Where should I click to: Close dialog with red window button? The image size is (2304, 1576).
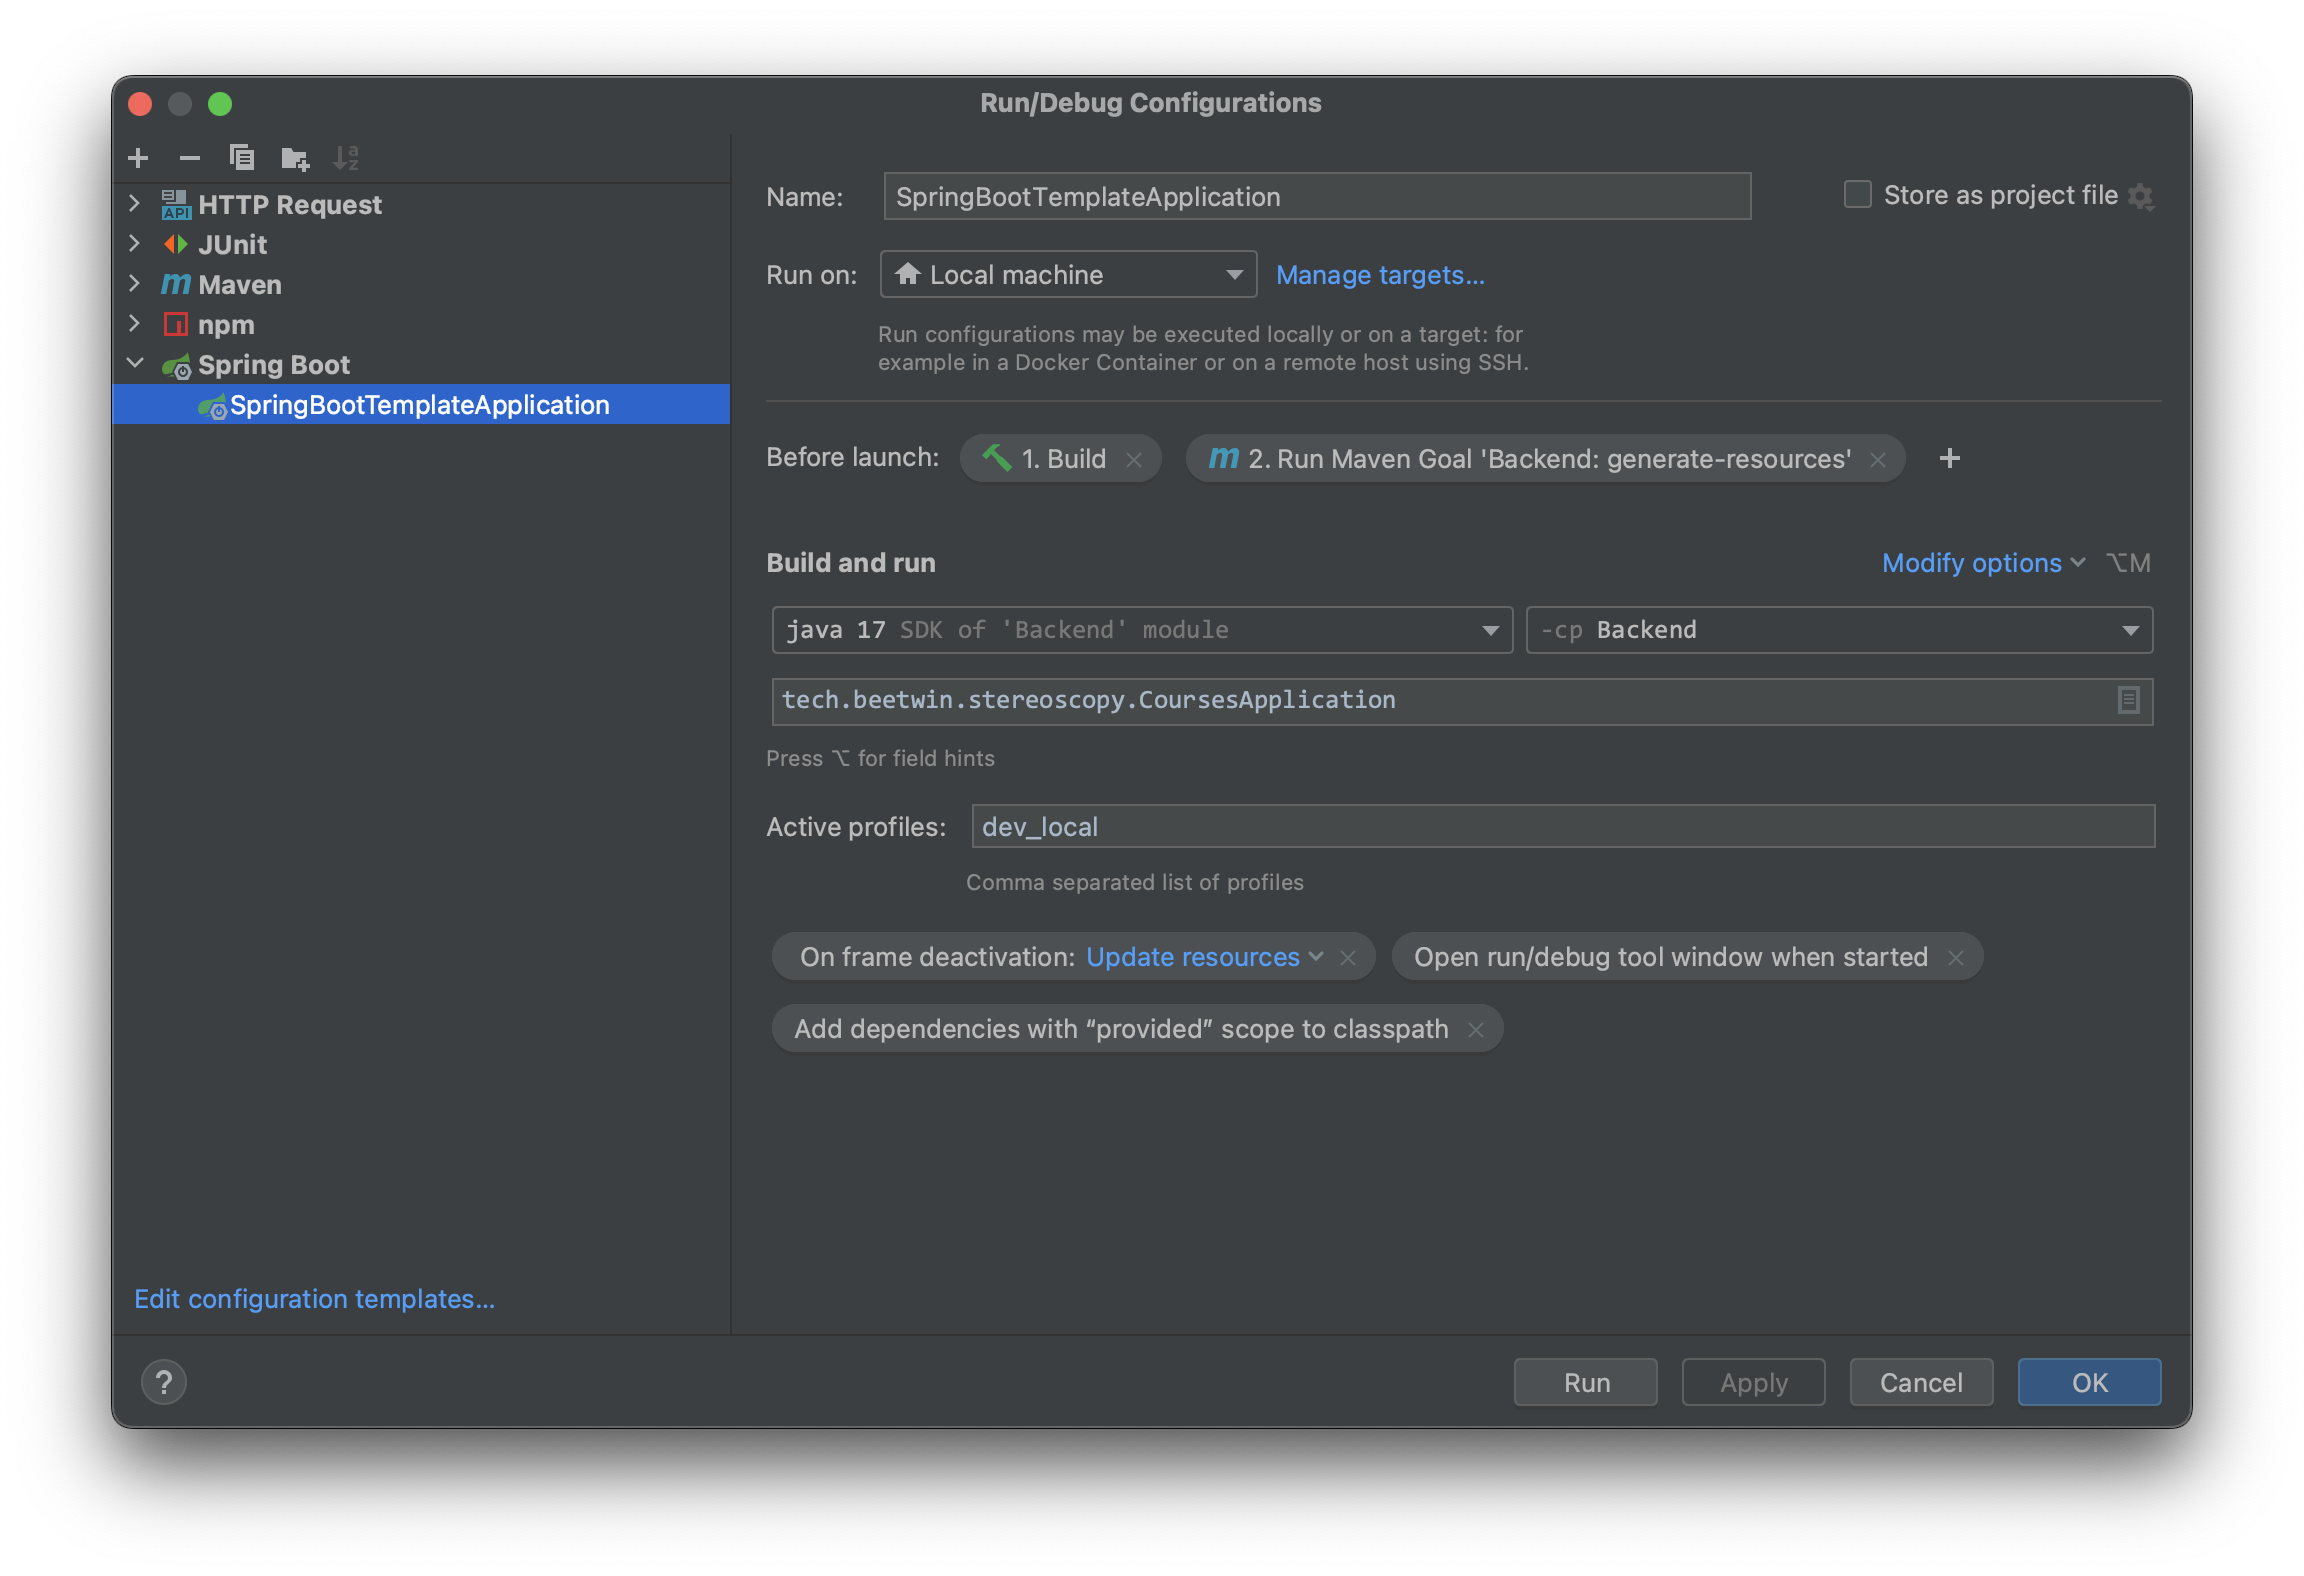[140, 104]
